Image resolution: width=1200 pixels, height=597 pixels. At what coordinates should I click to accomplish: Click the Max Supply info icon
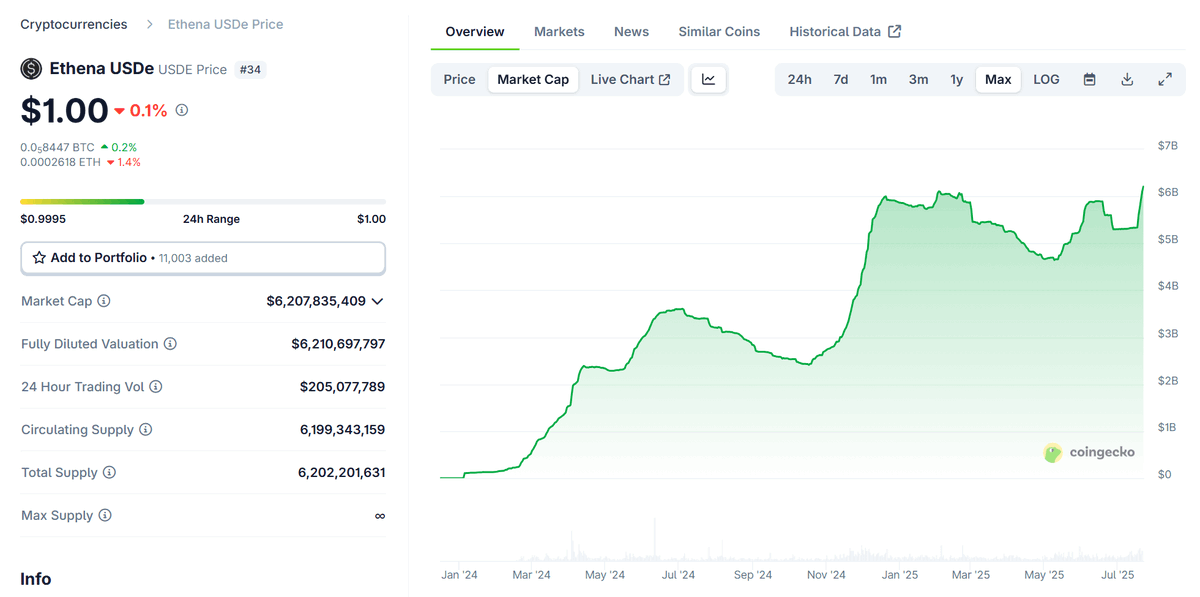pos(105,516)
